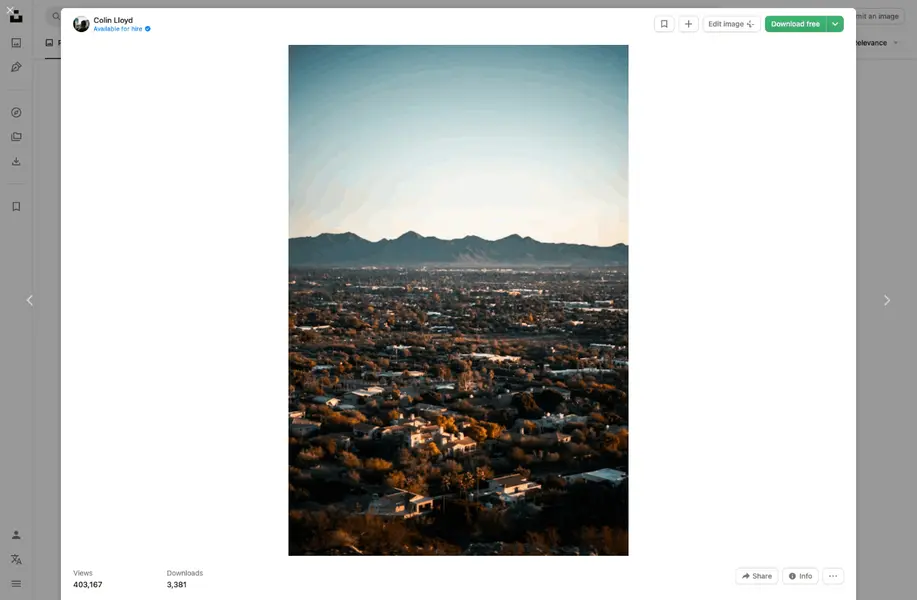Click the account person icon near sidebar bottom
Image resolution: width=917 pixels, height=600 pixels.
(15, 535)
